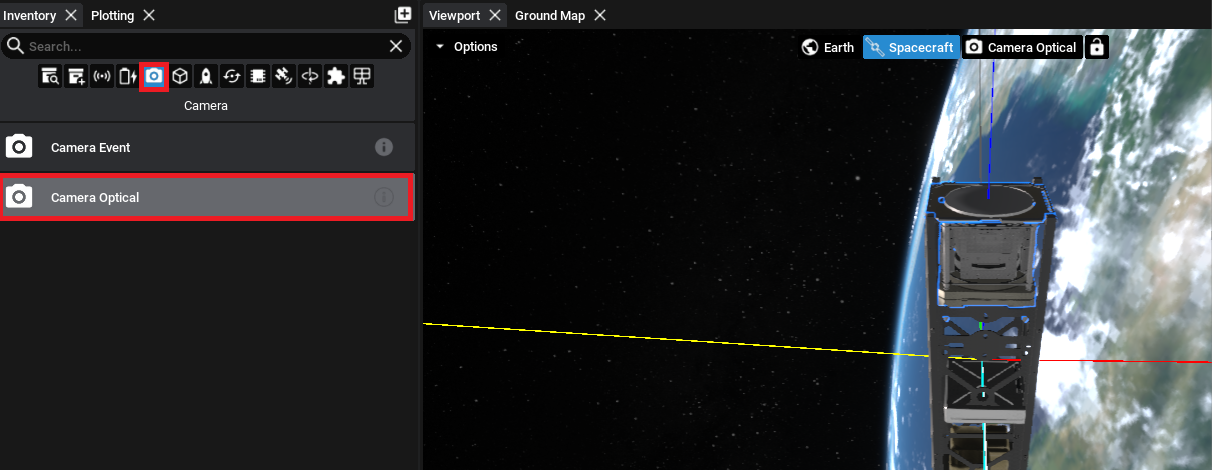
Task: Click the antenna signal category icon
Action: (102, 76)
